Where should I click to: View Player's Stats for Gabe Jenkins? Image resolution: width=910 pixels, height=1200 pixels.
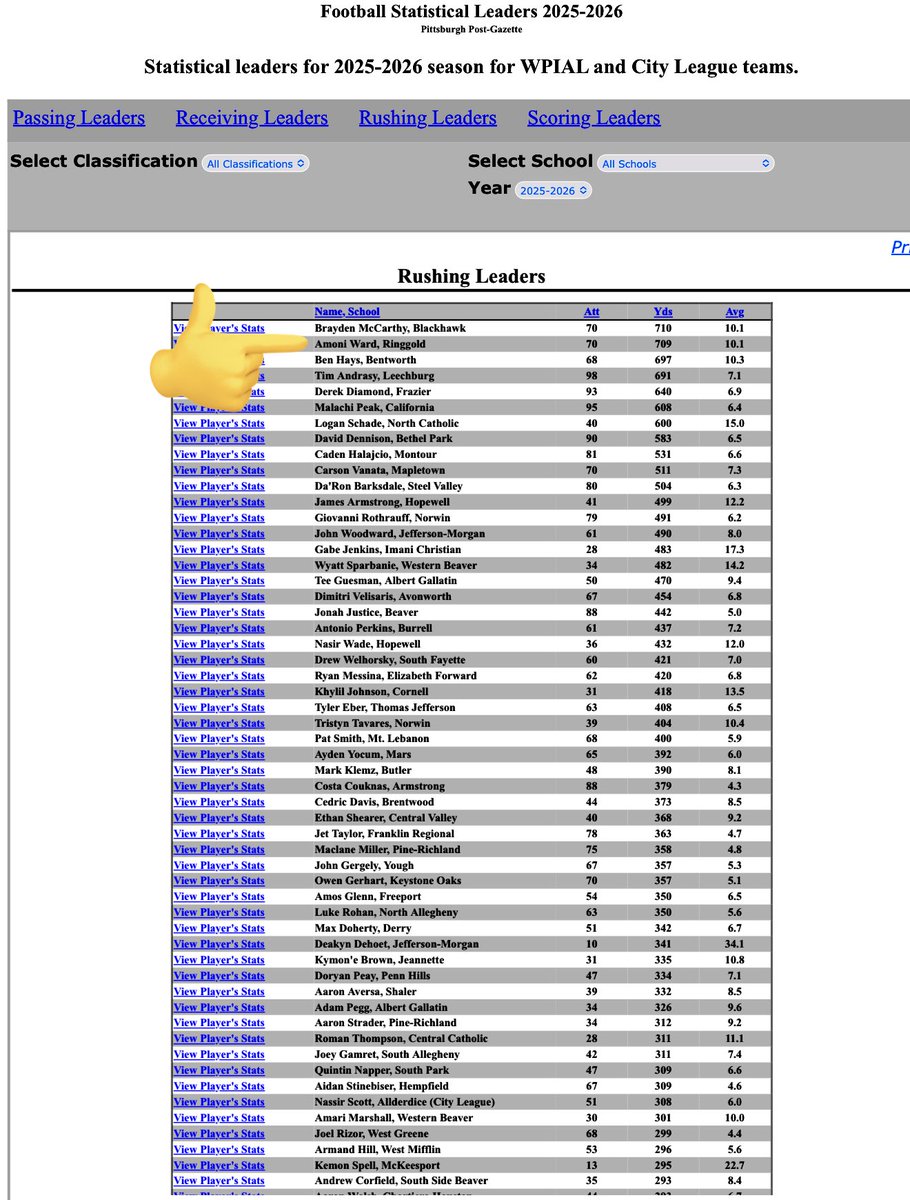pos(219,549)
